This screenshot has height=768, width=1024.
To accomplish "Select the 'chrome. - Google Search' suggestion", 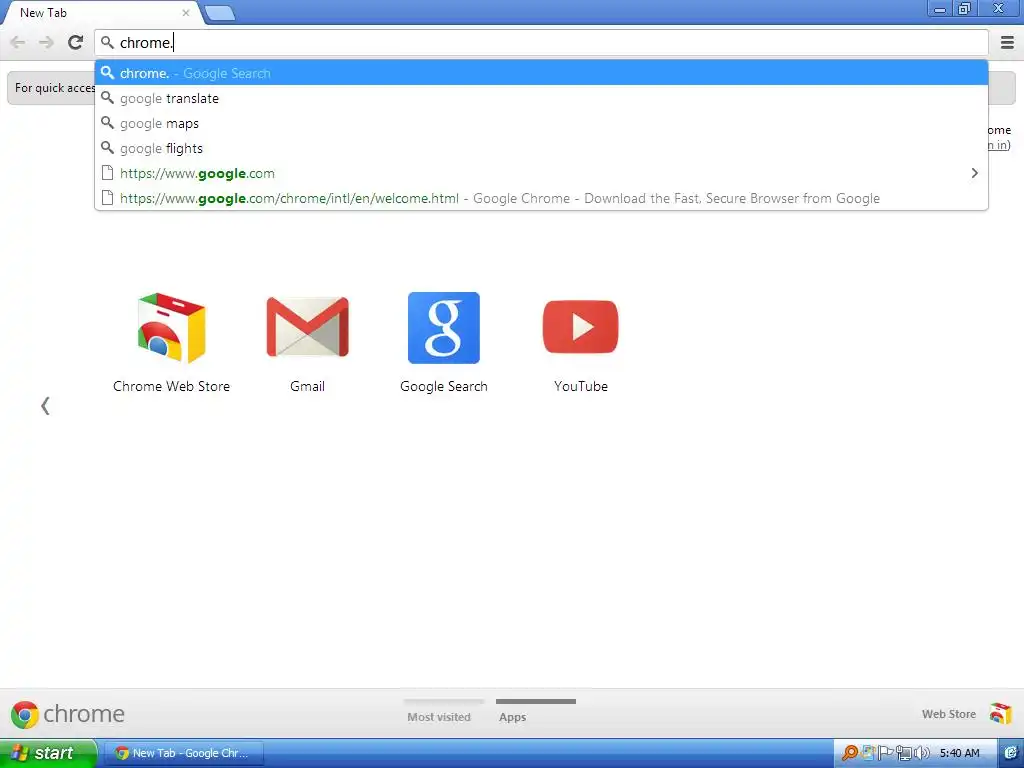I will tap(541, 73).
